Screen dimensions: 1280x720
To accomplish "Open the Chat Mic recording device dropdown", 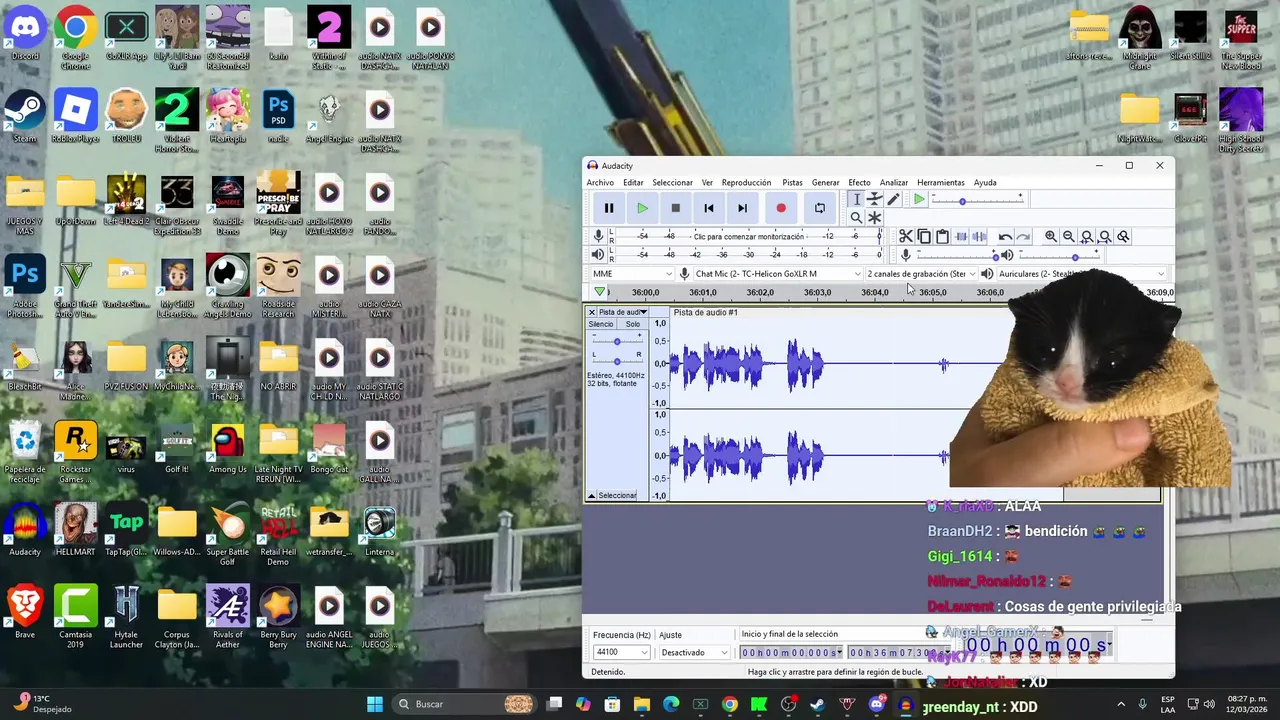I will (777, 274).
